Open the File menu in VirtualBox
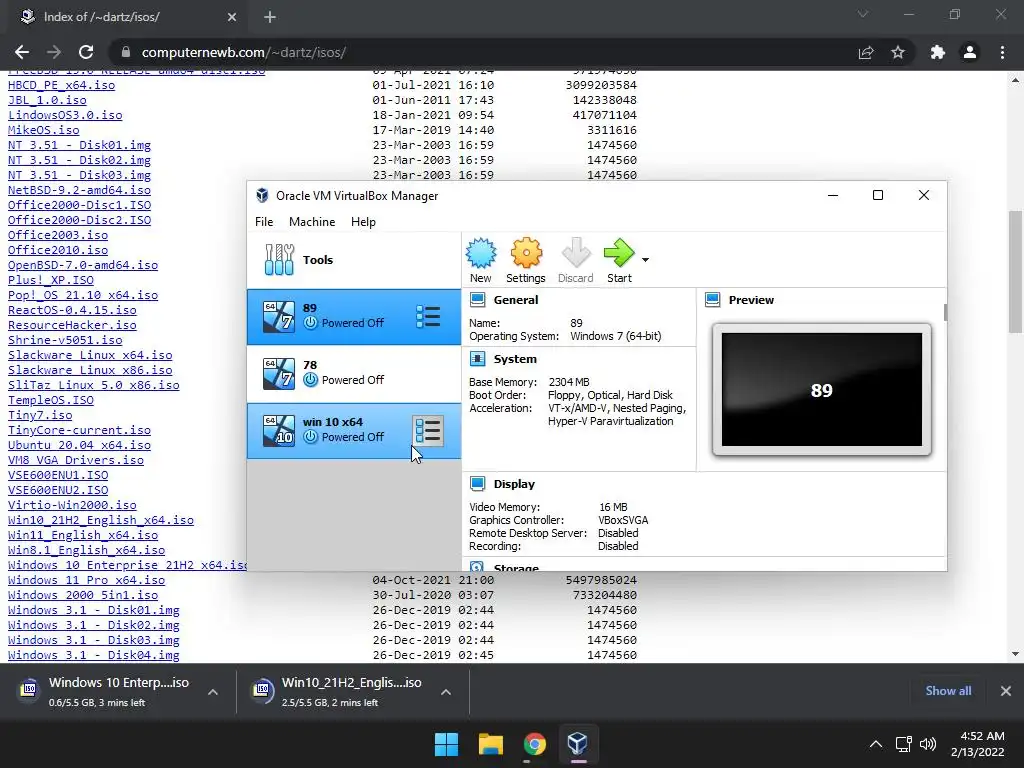Screen dimensions: 1024x768 (264, 222)
